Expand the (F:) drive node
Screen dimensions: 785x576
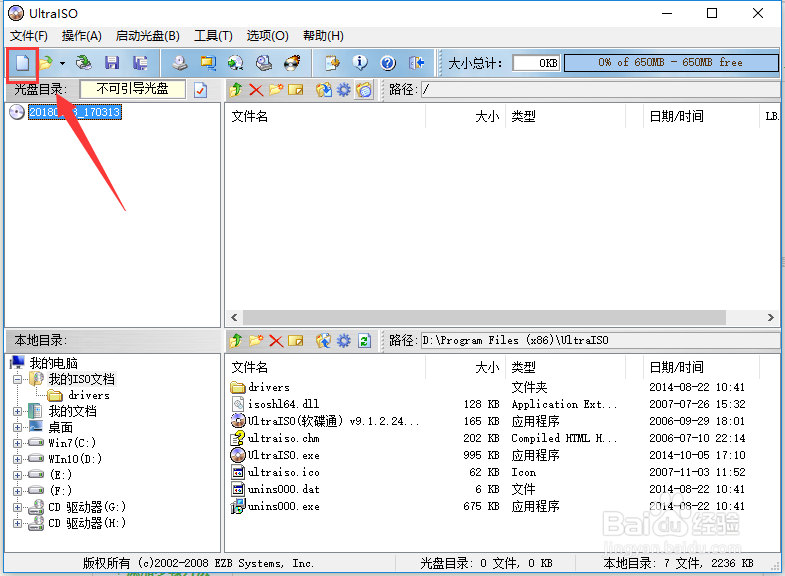tap(18, 491)
